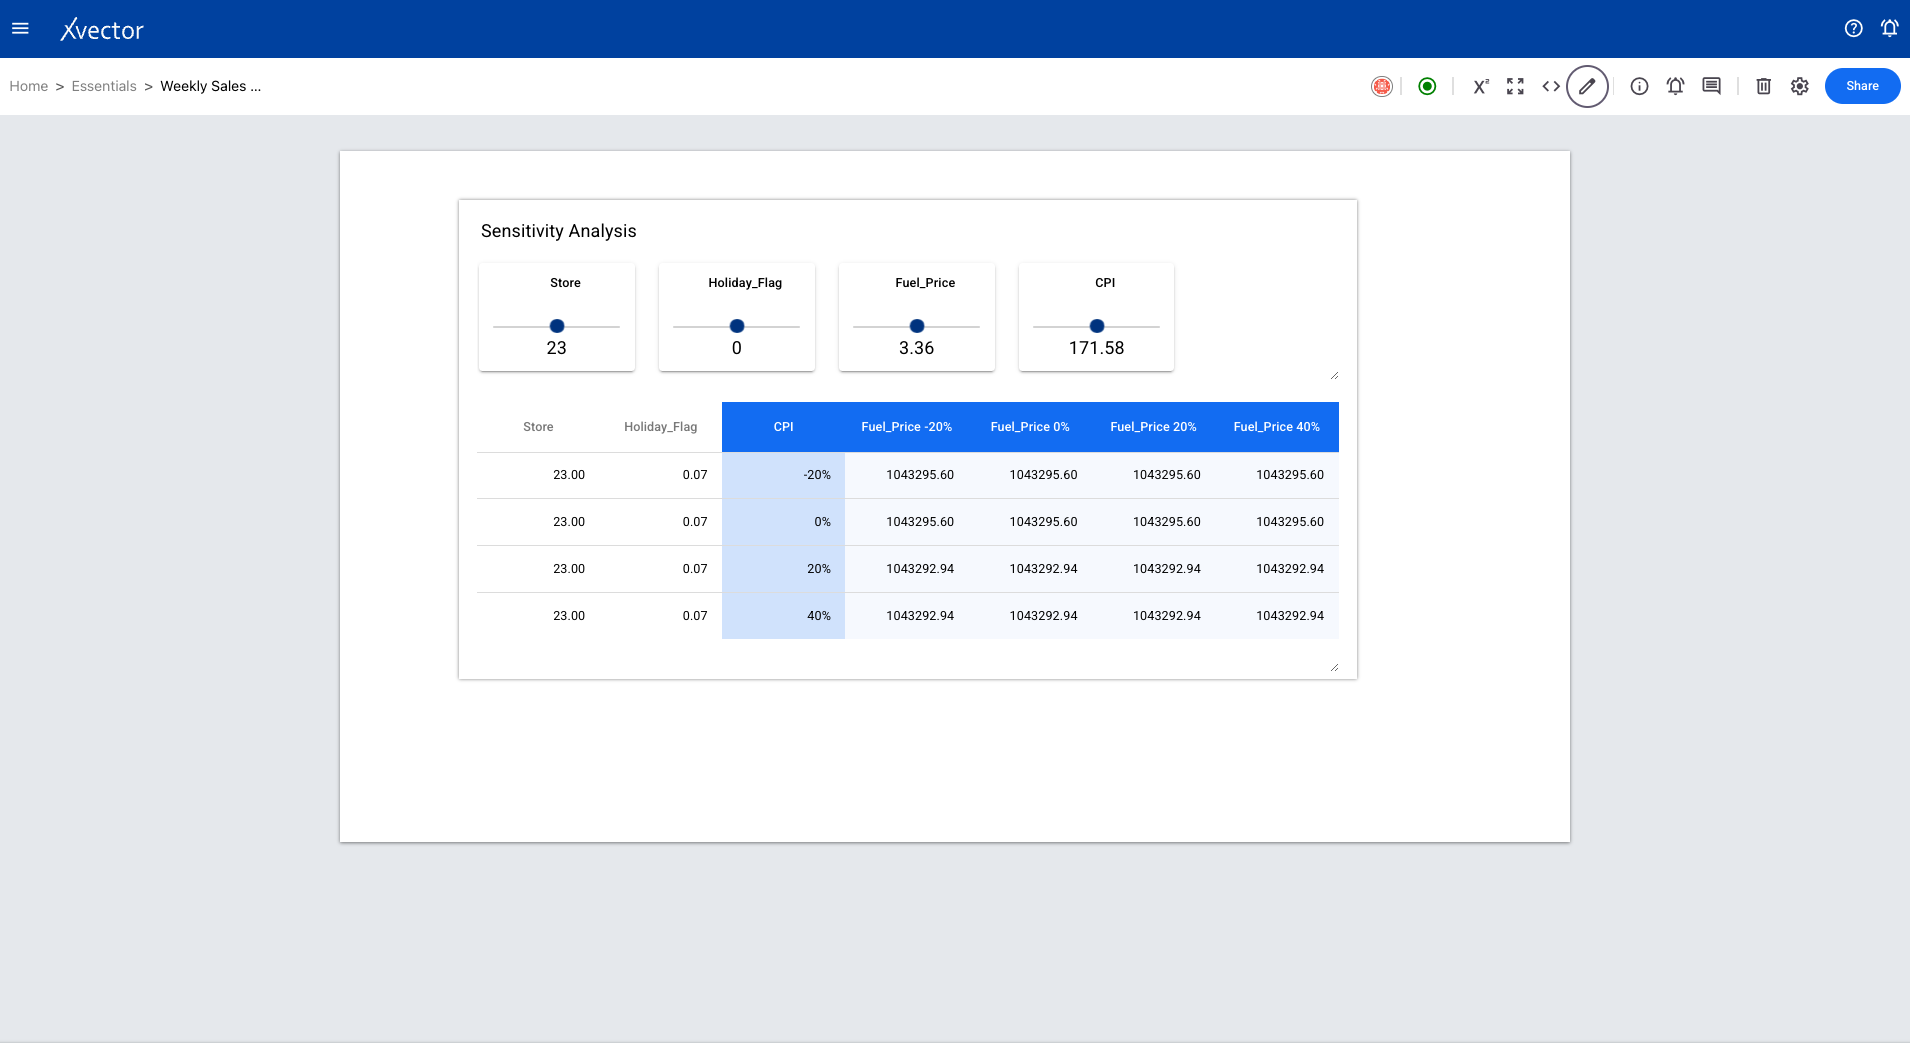Delete report with the trash icon
This screenshot has width=1910, height=1043.
tap(1763, 86)
